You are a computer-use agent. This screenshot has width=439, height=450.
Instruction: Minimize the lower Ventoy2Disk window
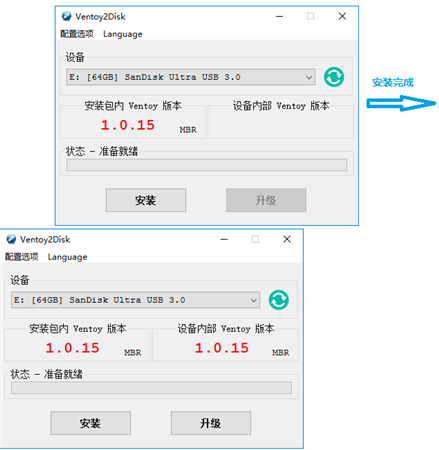coord(224,239)
